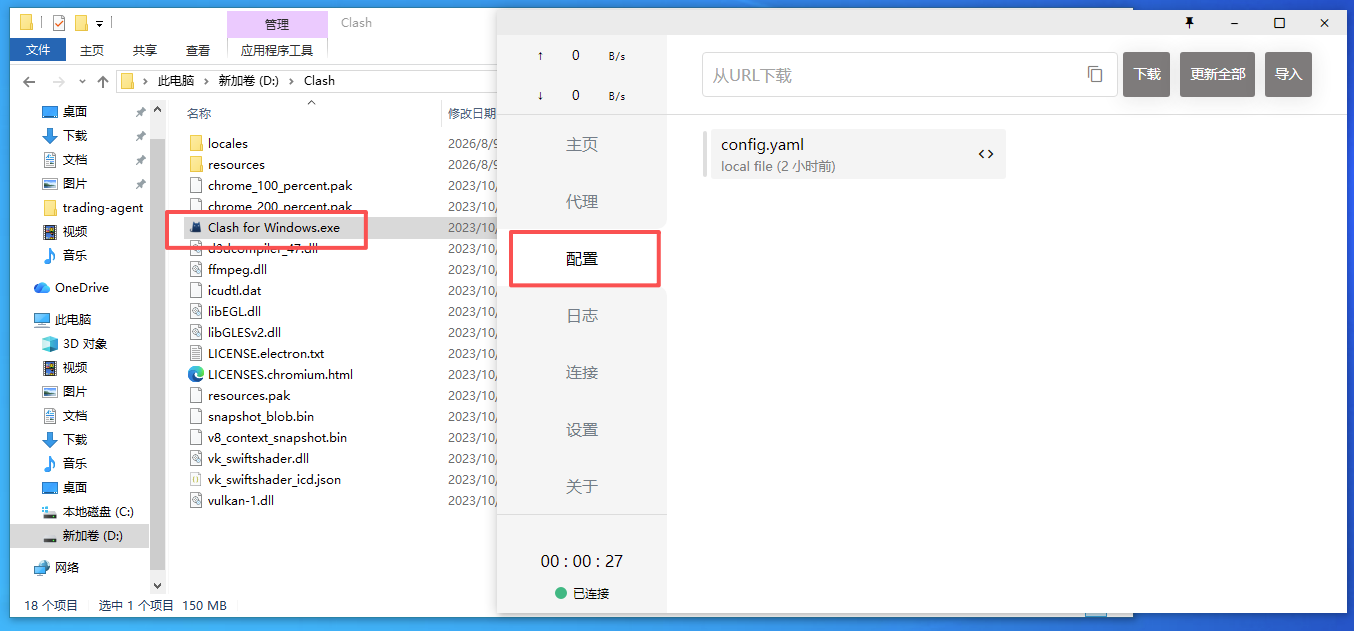Open 网络 in navigation pane
The width and height of the screenshot is (1354, 631).
coord(68,567)
